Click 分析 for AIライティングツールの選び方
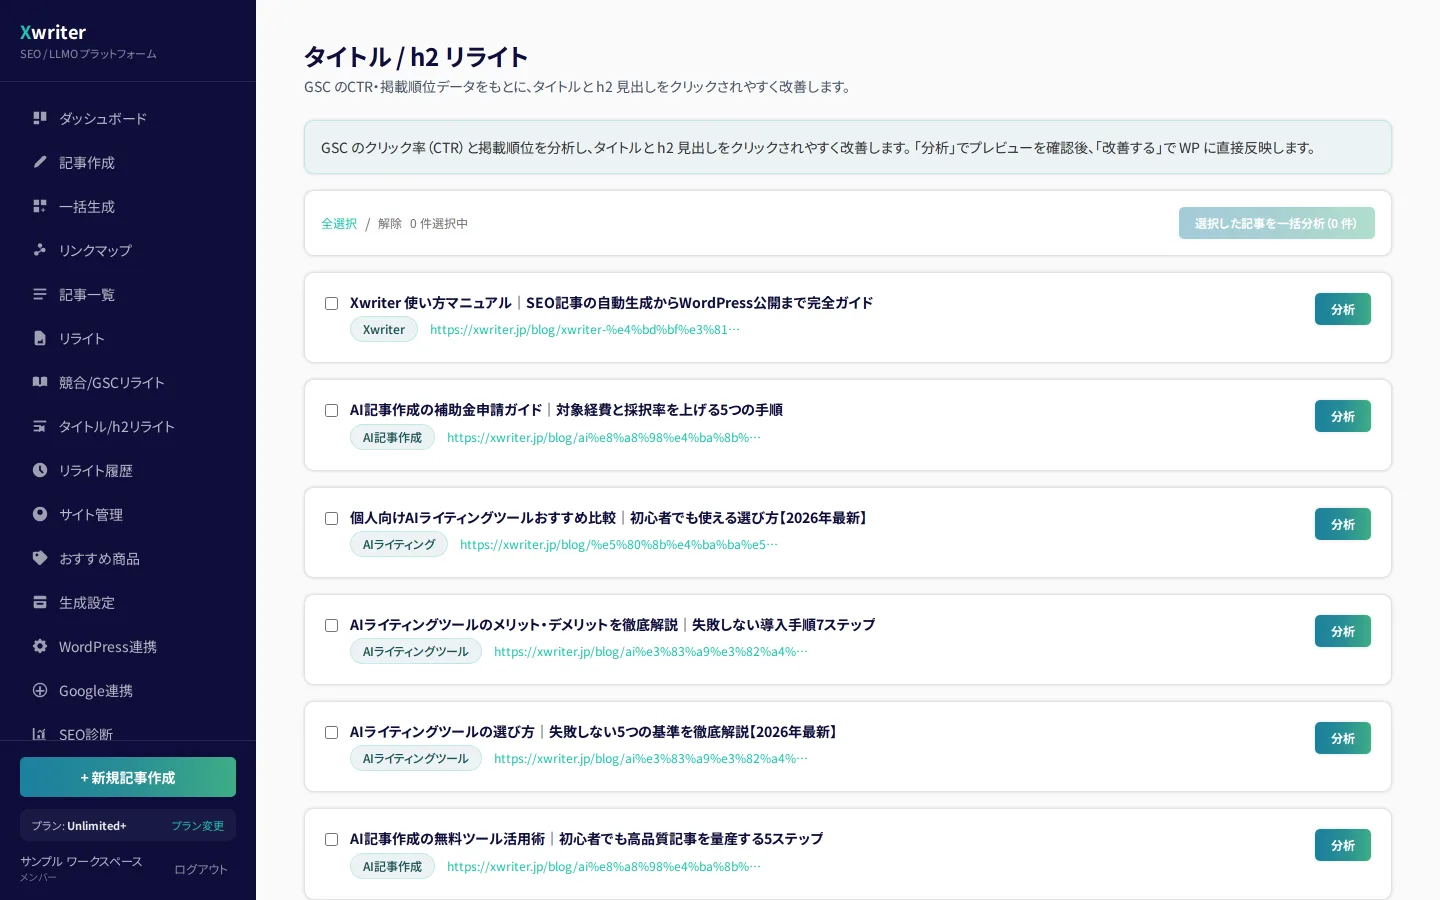Screen dimensions: 1440x900 1343,738
